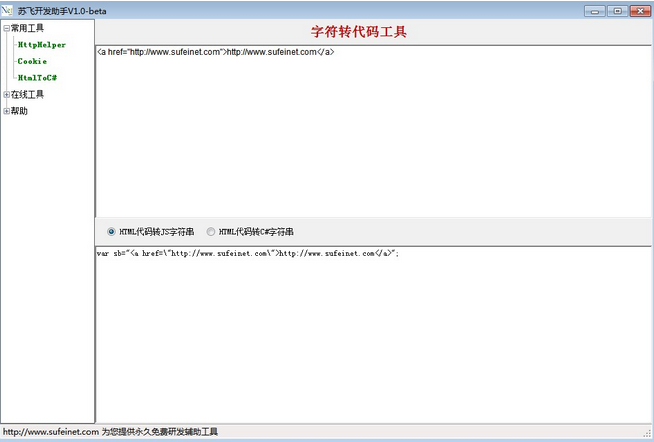The image size is (654, 442).
Task: Focus the upper HTML source input box
Action: point(372,130)
